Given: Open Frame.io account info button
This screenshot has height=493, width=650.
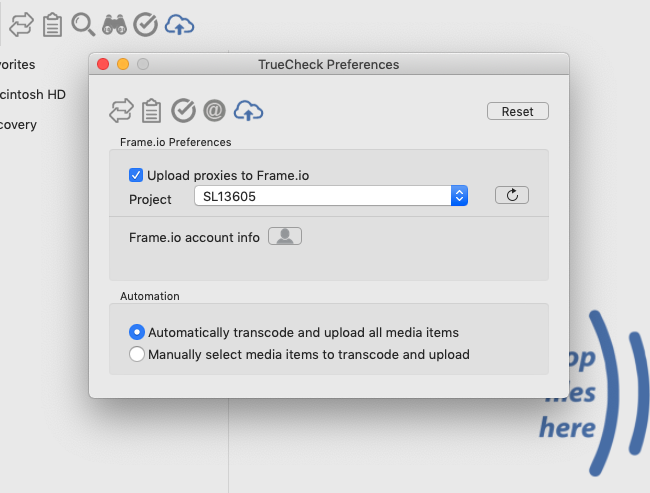Looking at the screenshot, I should pos(285,236).
